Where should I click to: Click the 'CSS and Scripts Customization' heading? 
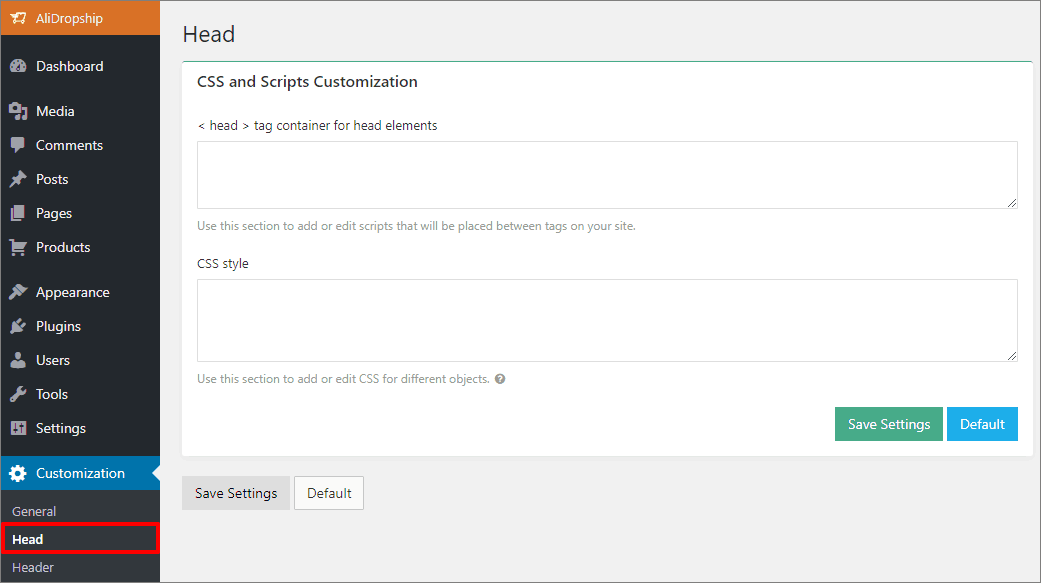307,82
